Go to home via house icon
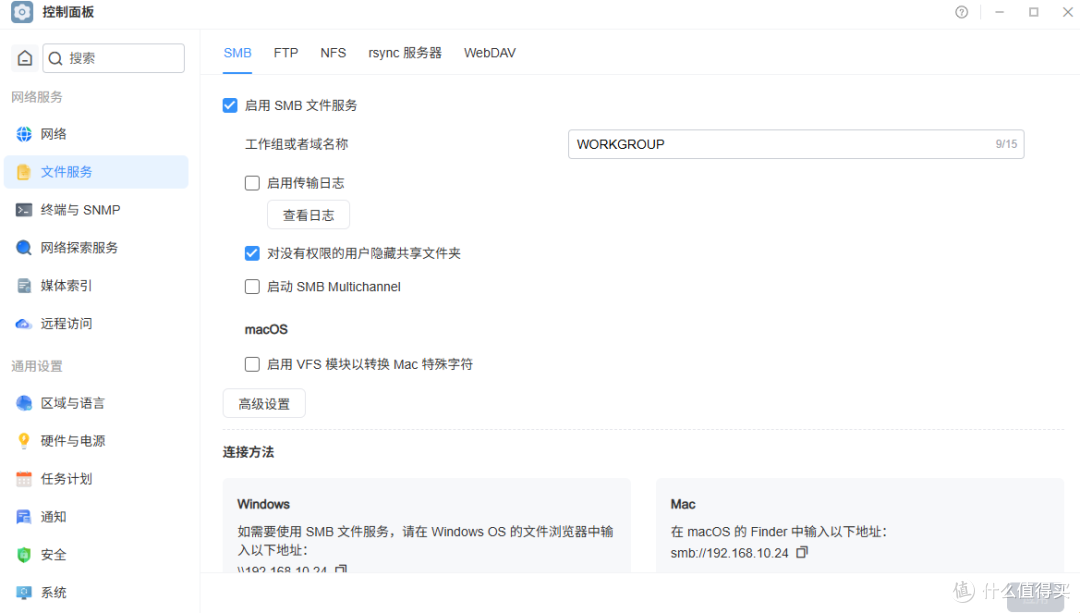 [25, 58]
